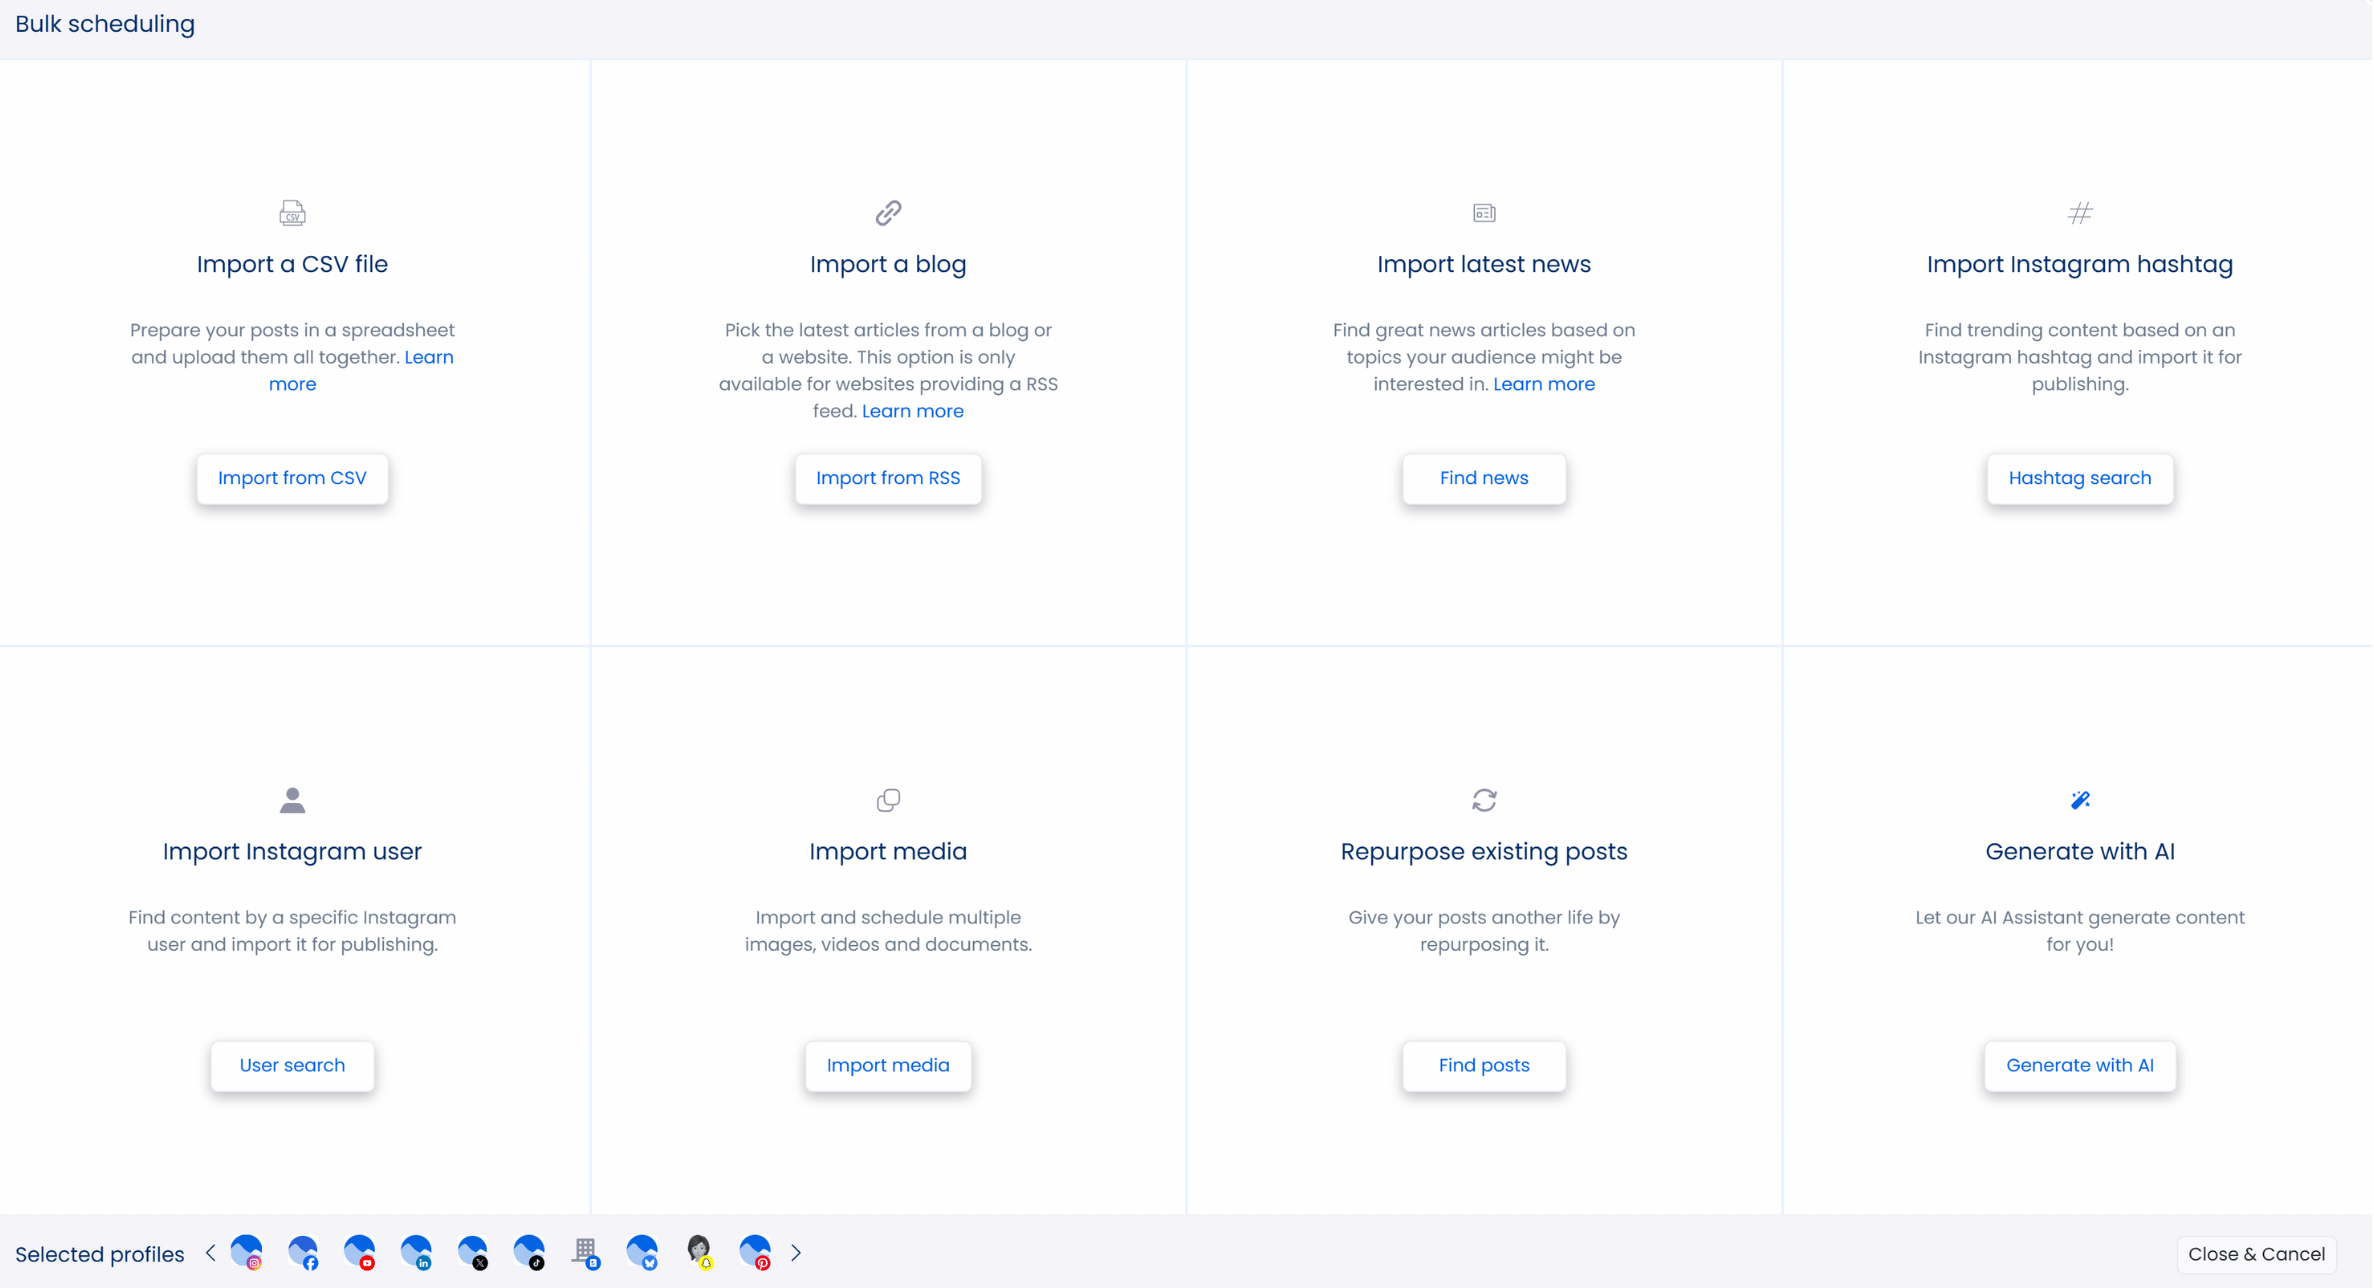Select the Facebook profile avatar
Viewport: 2374px width, 1288px height.
(303, 1252)
